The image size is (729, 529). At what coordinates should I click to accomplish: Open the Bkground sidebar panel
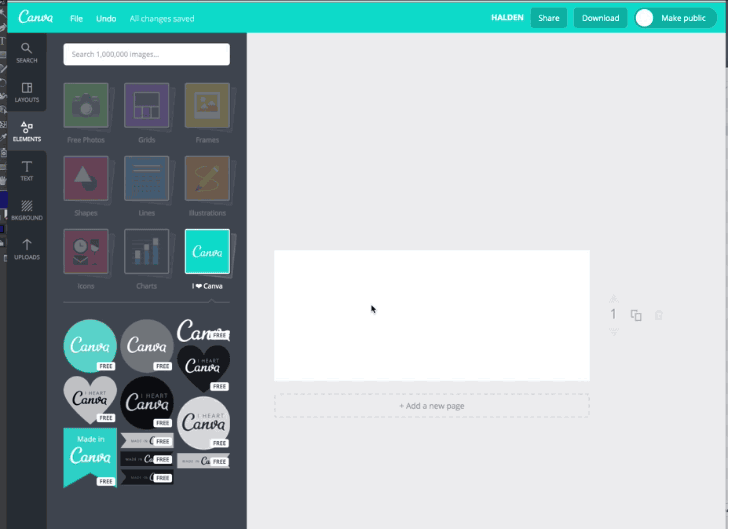point(27,208)
